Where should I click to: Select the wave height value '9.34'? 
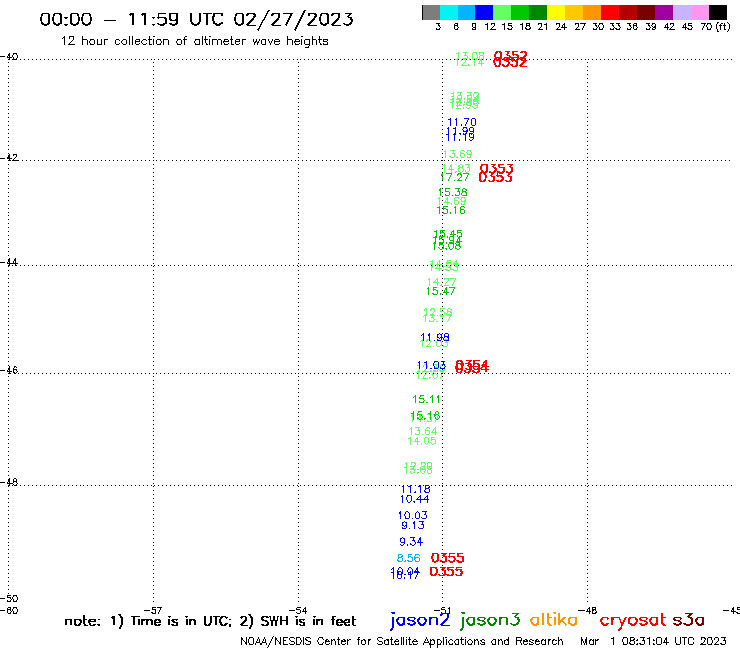point(411,541)
